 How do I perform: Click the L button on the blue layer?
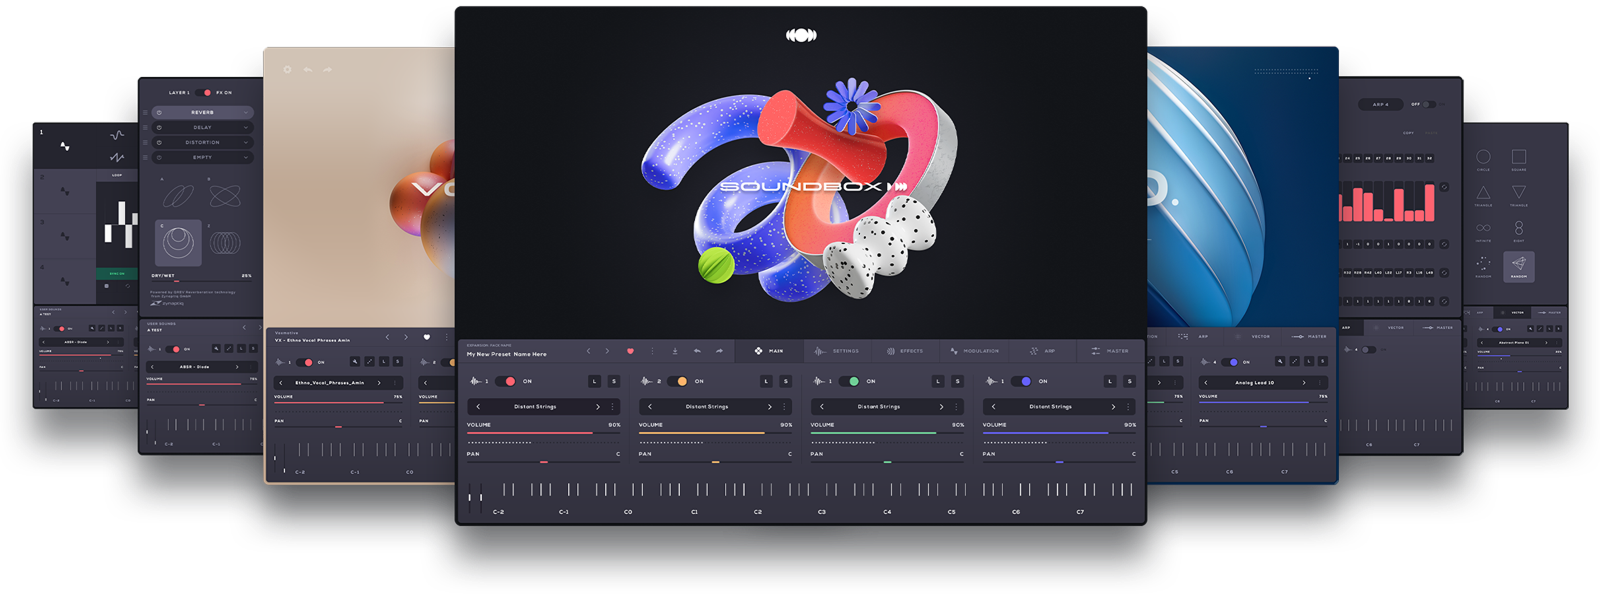[x=1110, y=381]
